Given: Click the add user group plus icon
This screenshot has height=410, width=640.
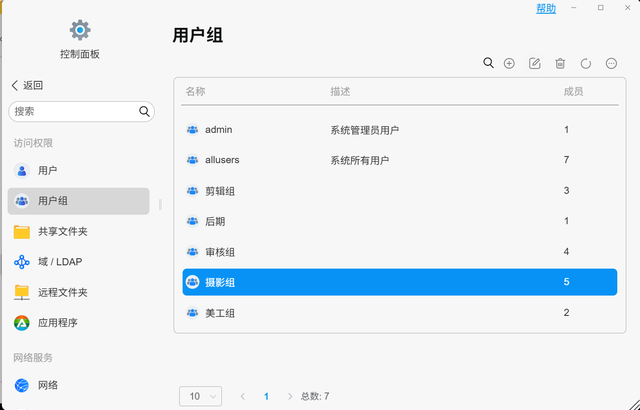Looking at the screenshot, I should point(509,63).
